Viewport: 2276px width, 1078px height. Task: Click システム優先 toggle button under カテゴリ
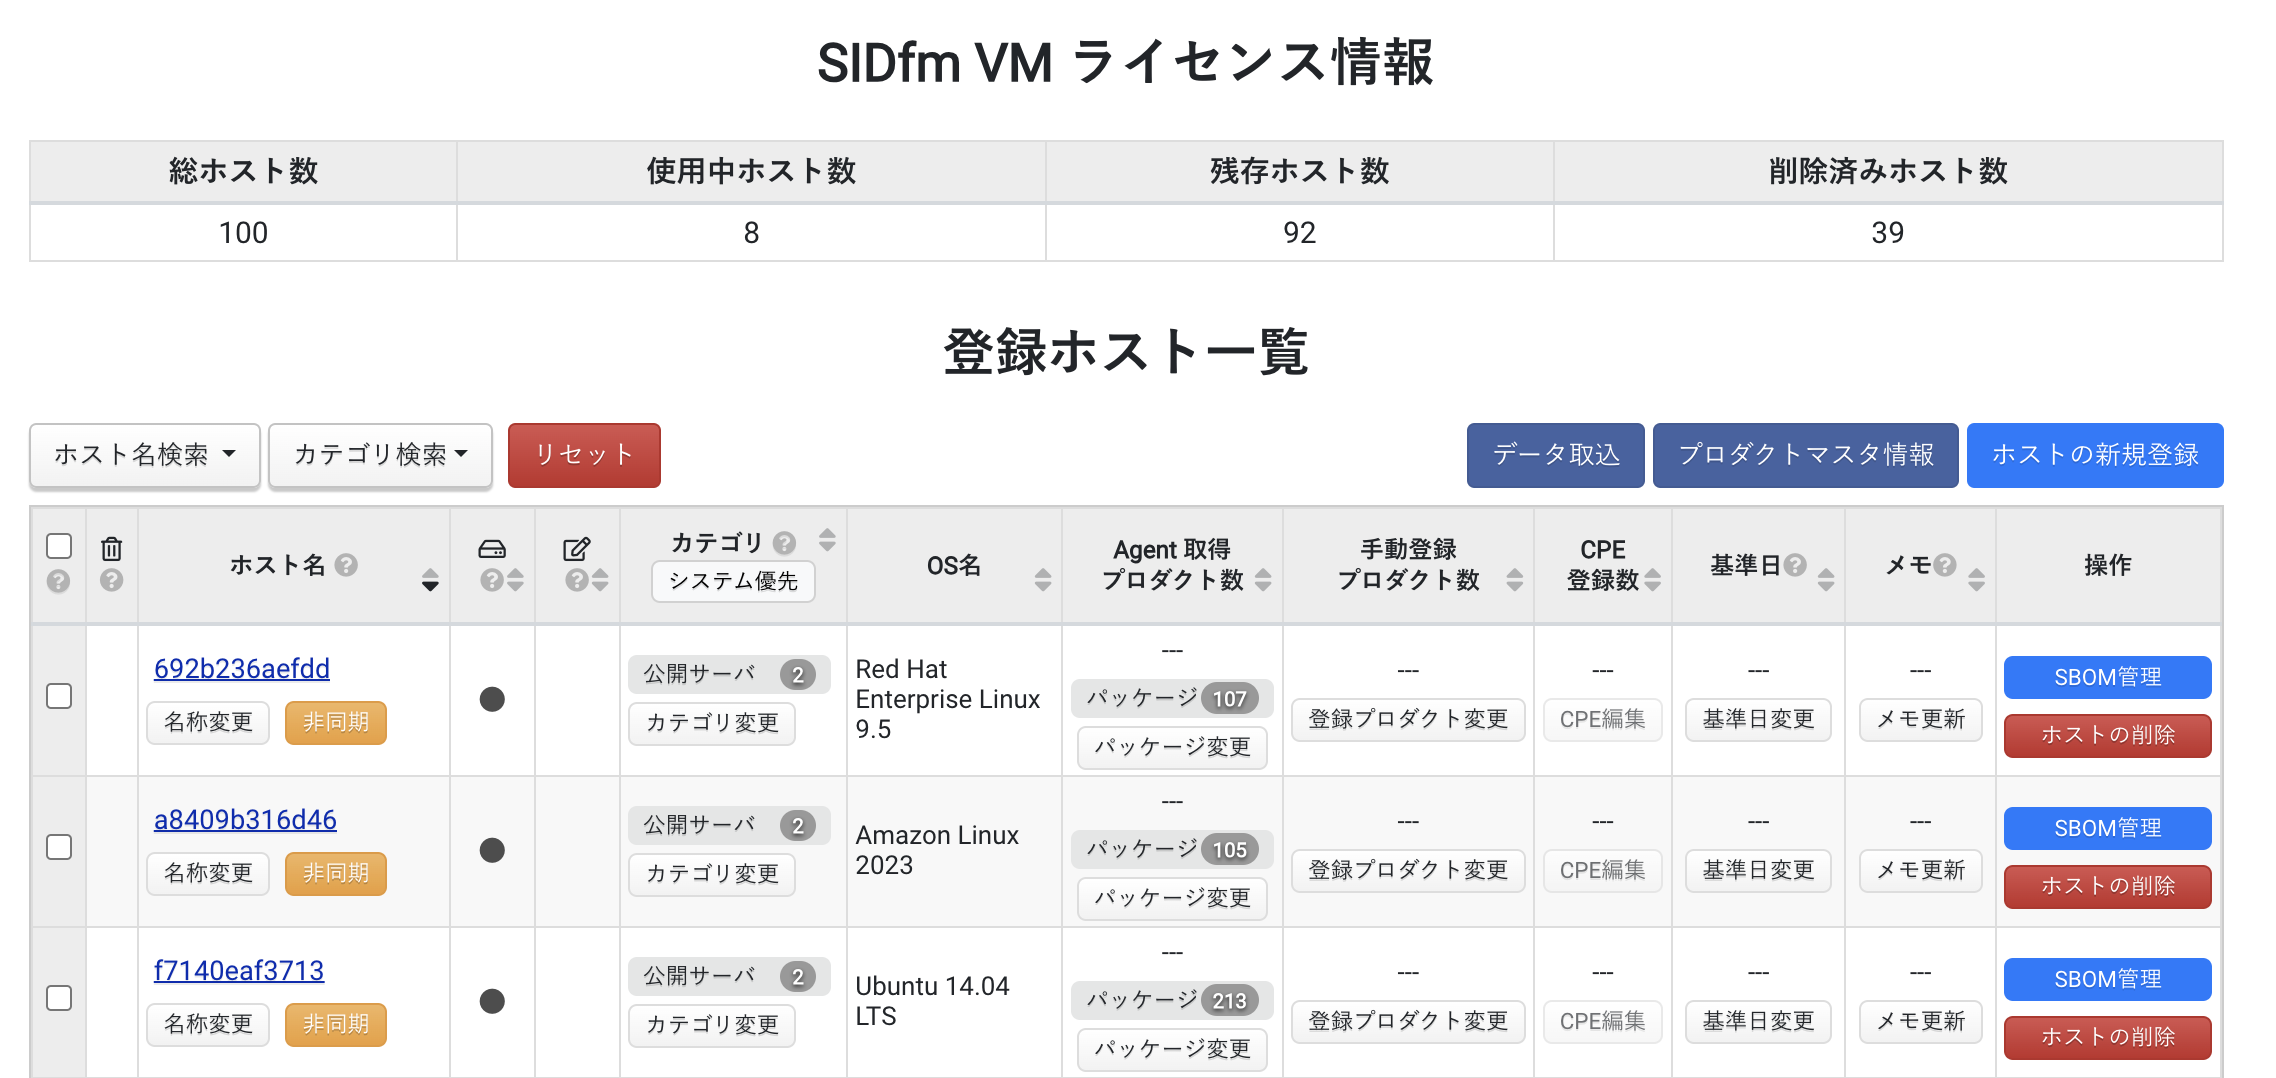[x=733, y=581]
